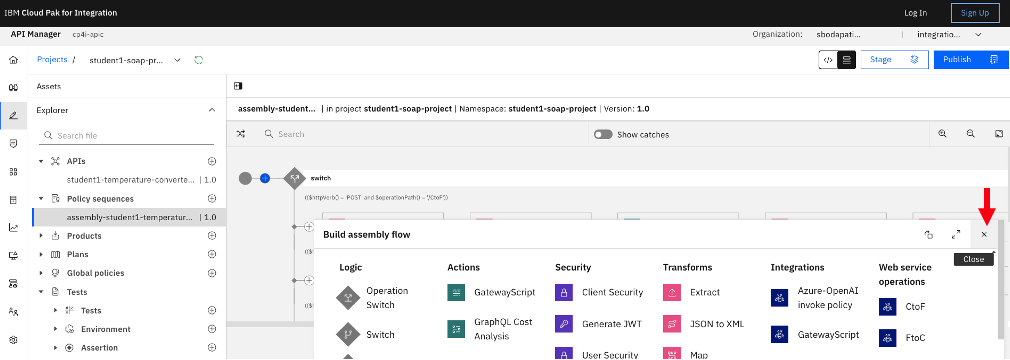Click the Explorer Search file field
Viewport: 1010px width, 360px height.
point(126,135)
